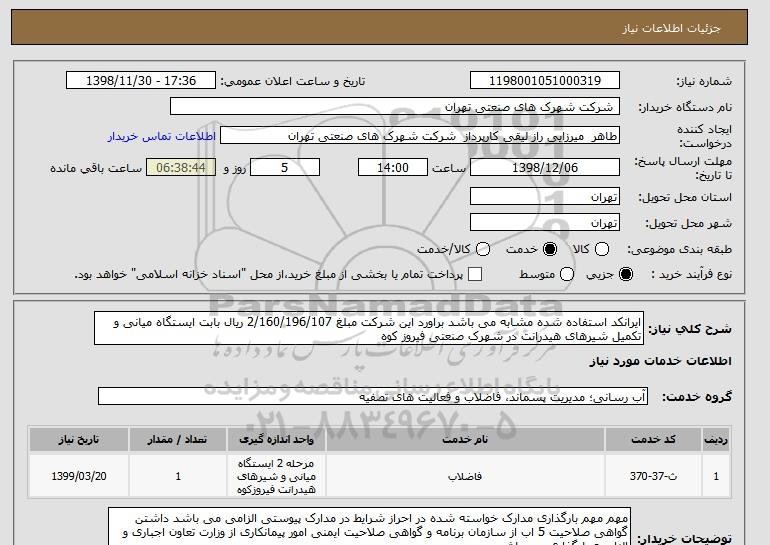Screen dimensions: 770x545
Task: Click the طبقه بندی موضوعی label
Action: point(679,249)
